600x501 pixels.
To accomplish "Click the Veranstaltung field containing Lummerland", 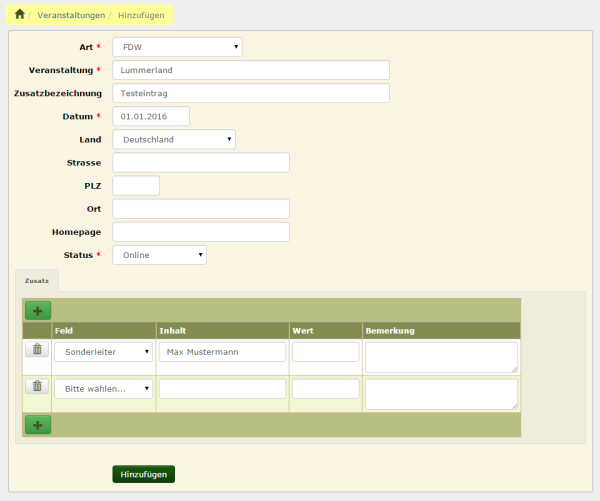I will click(x=250, y=70).
